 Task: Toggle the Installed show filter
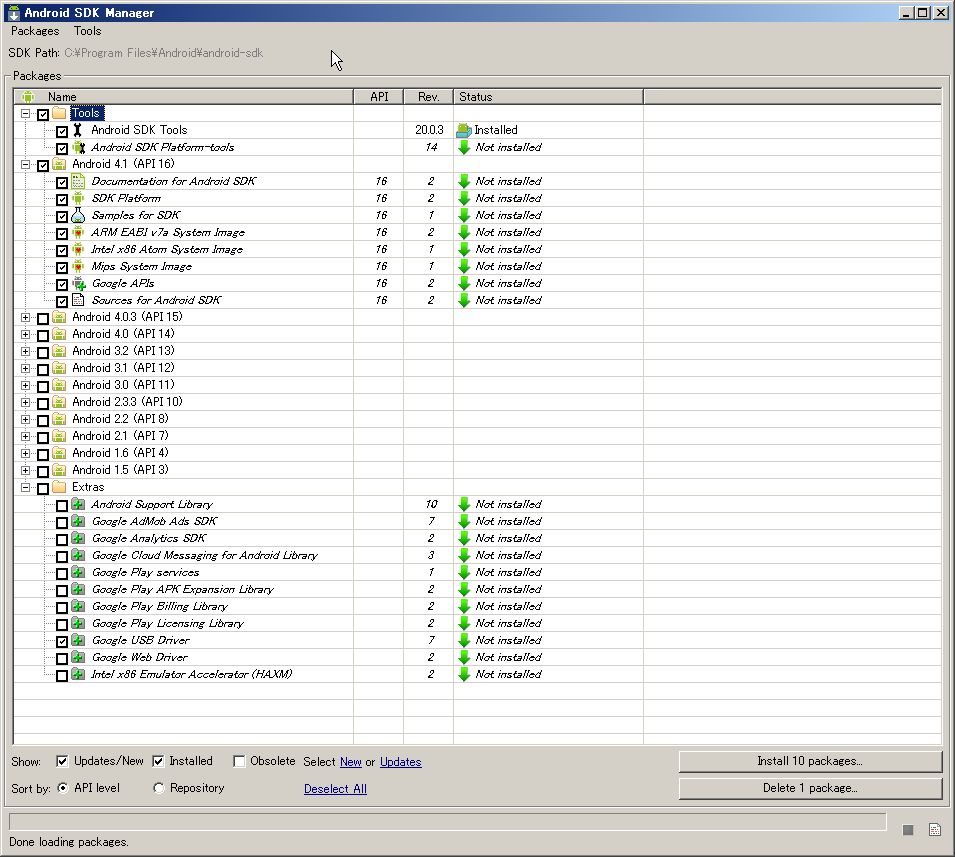[x=158, y=761]
